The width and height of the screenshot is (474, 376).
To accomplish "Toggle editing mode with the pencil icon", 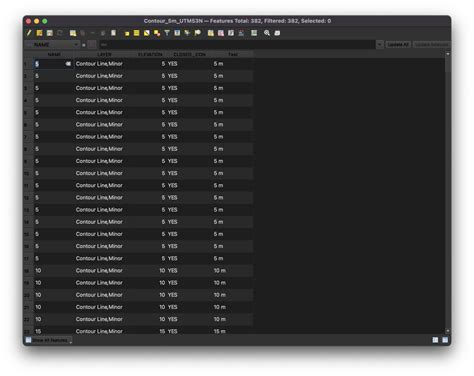I will tap(29, 33).
